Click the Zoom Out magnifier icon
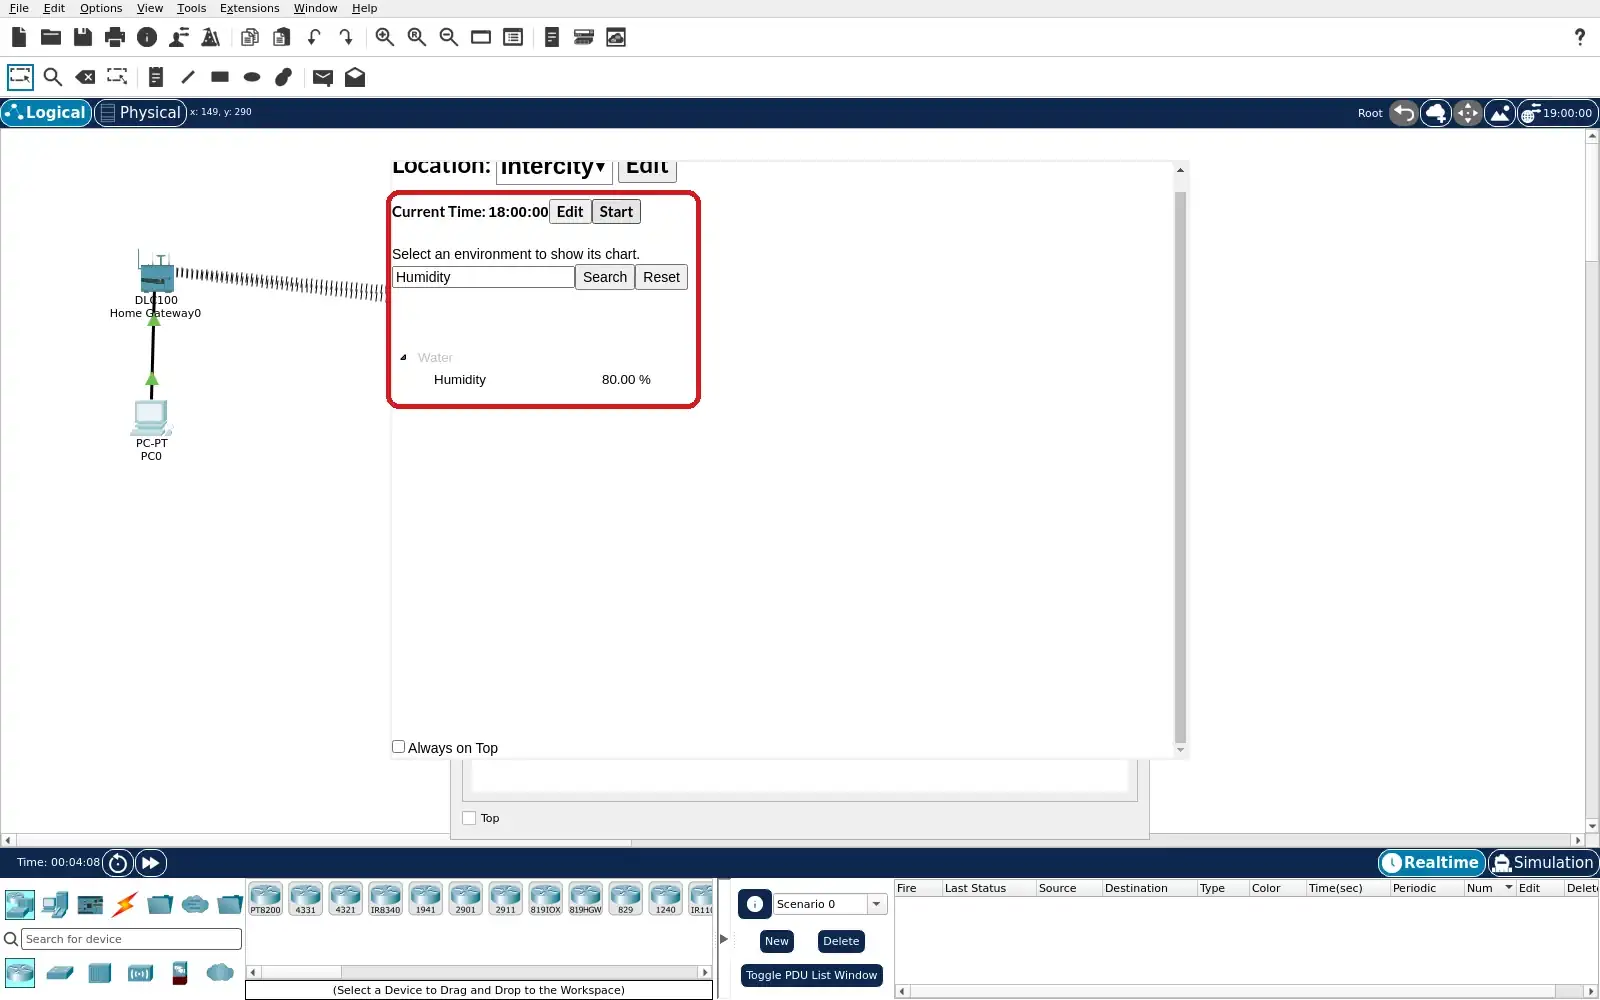Image resolution: width=1600 pixels, height=1000 pixels. (449, 38)
